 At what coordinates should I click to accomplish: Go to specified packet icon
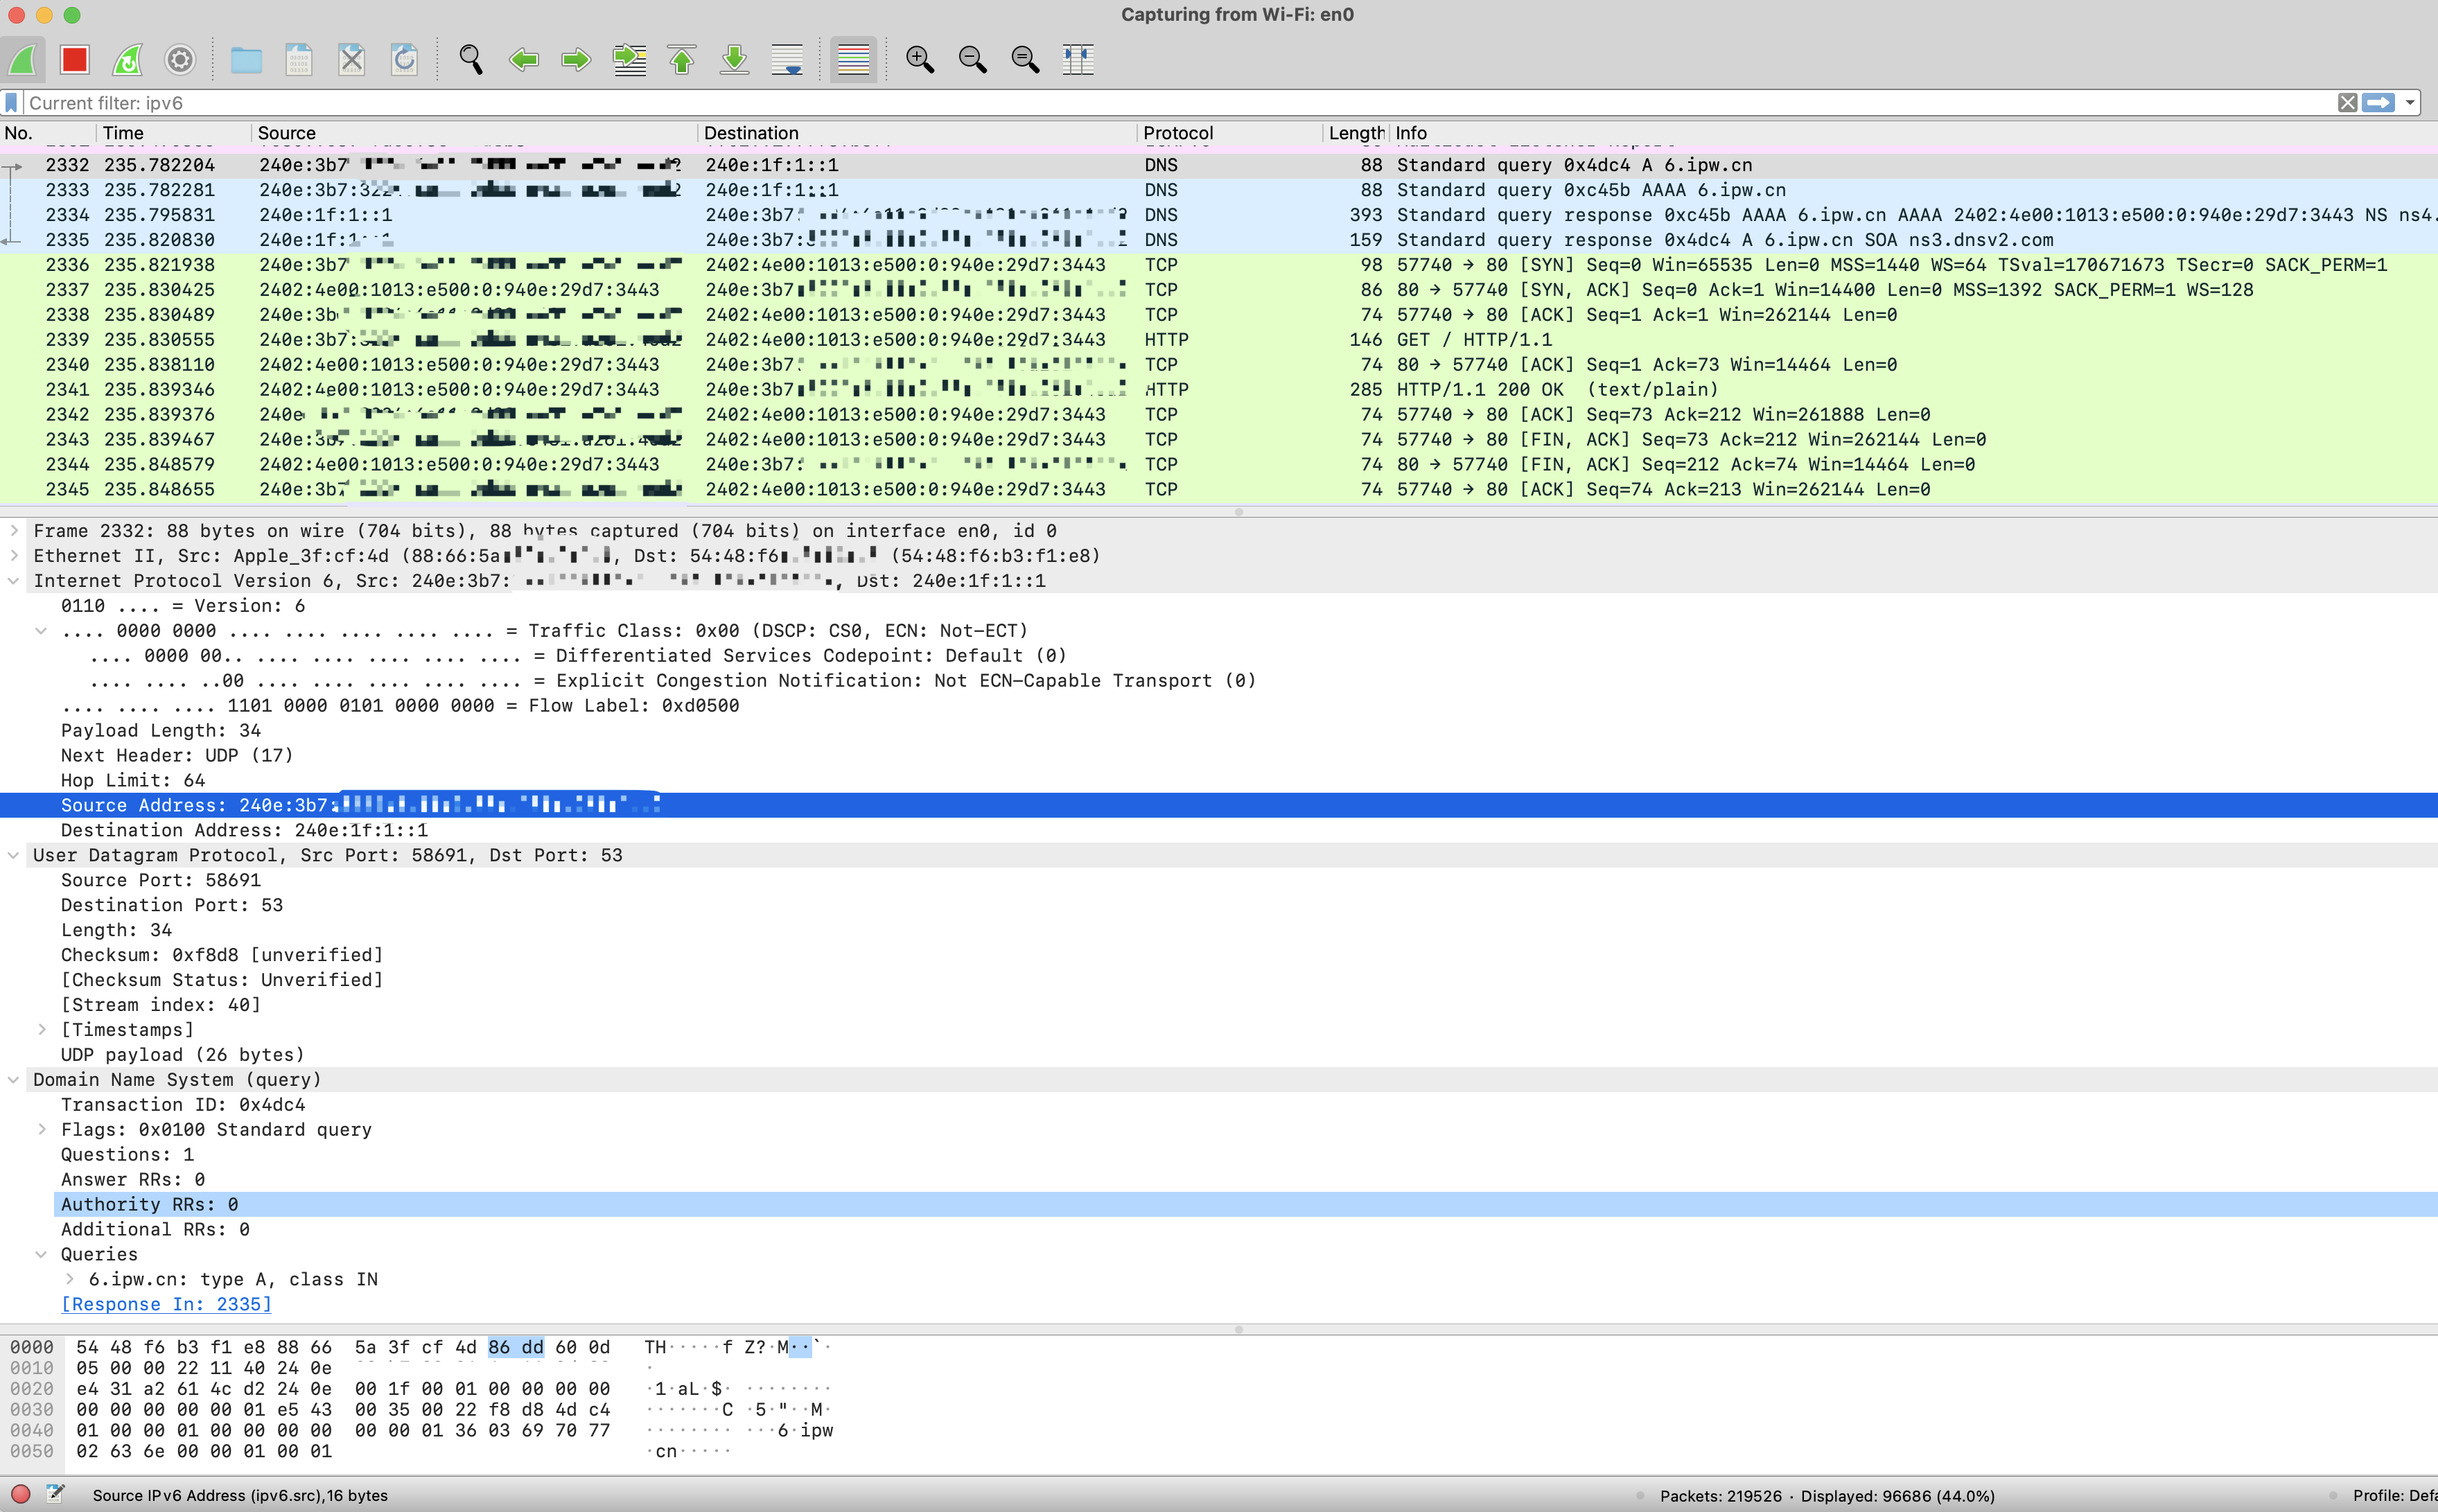coord(629,60)
